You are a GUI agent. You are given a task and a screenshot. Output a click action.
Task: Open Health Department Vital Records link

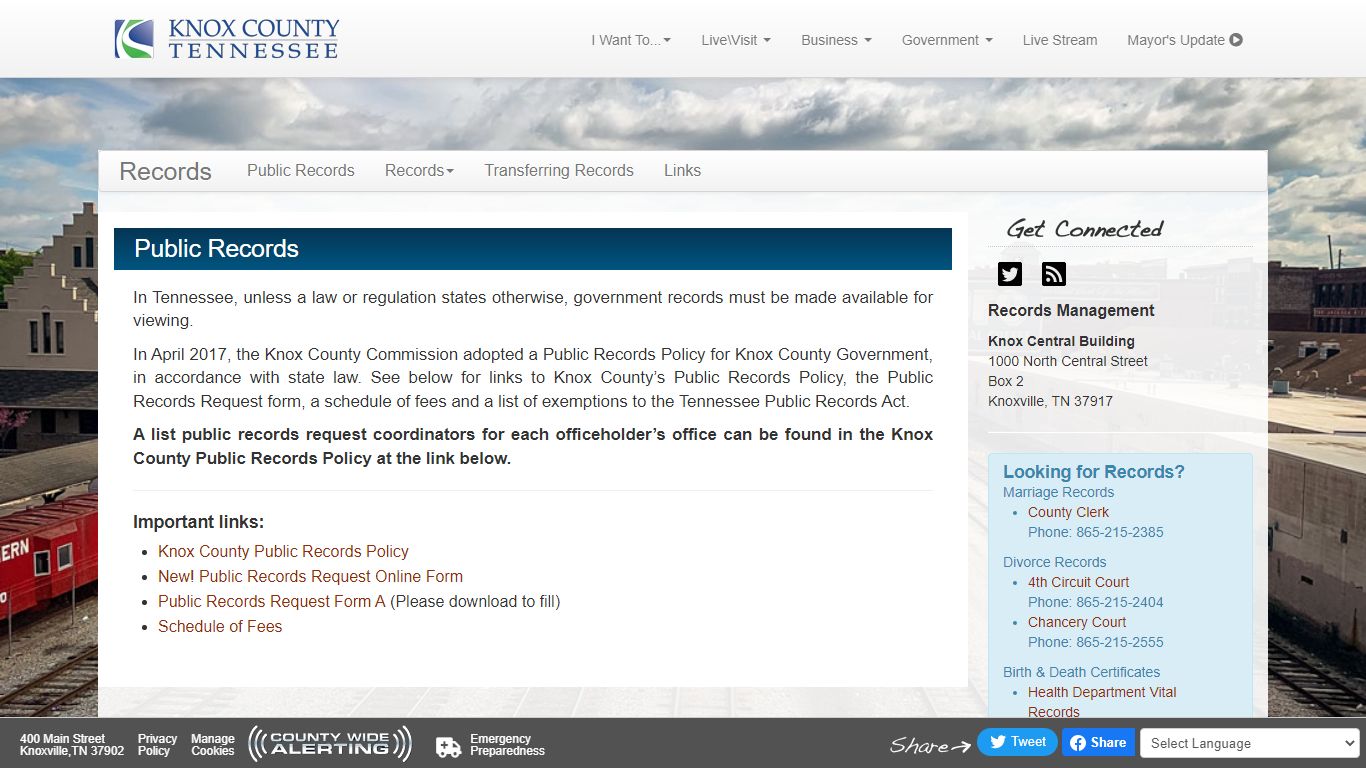[x=1102, y=702]
